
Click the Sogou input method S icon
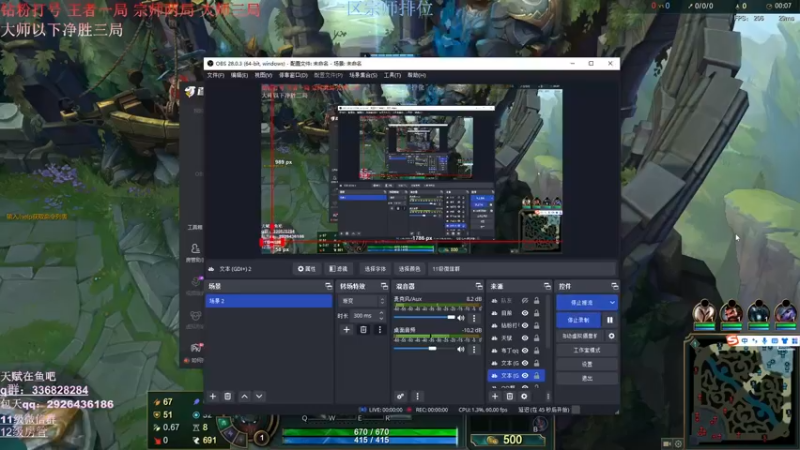[733, 340]
